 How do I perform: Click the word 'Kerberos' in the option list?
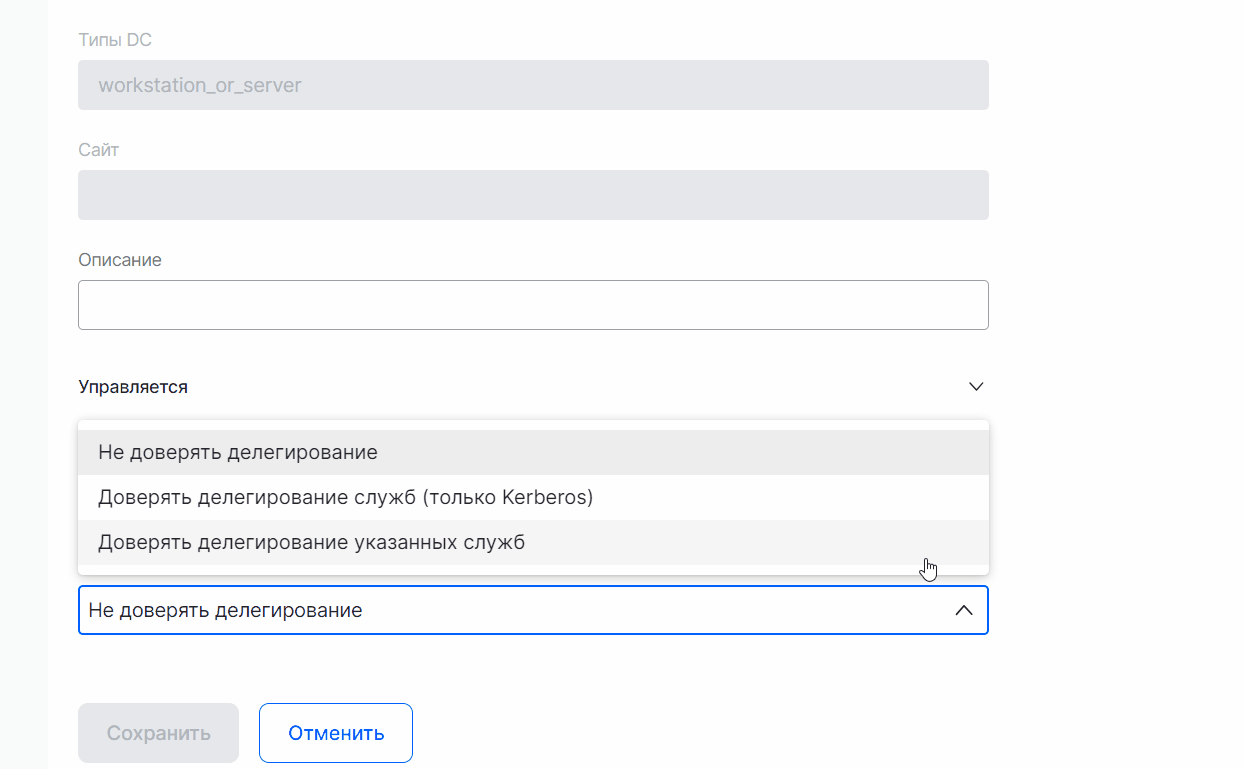pos(545,498)
